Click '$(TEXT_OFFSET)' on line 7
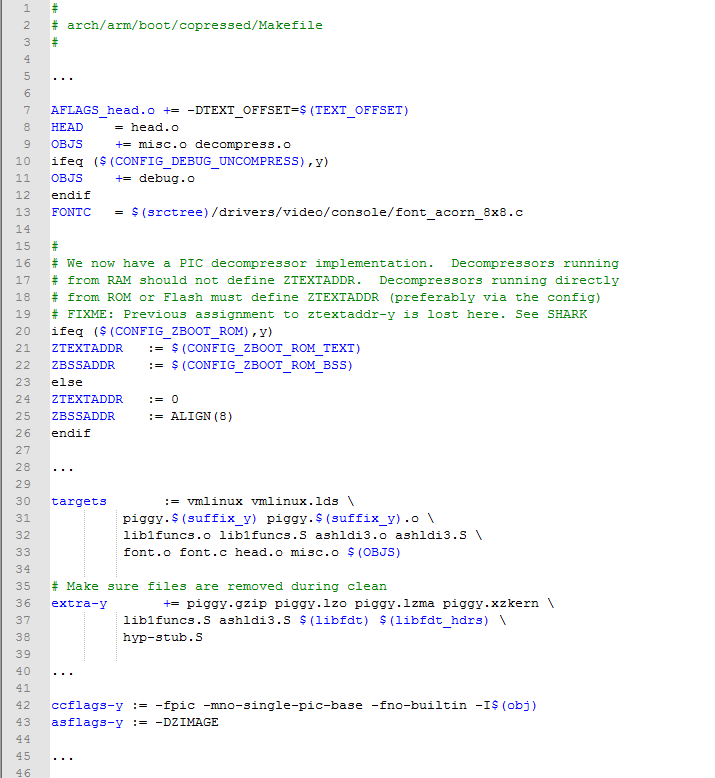 [x=354, y=110]
